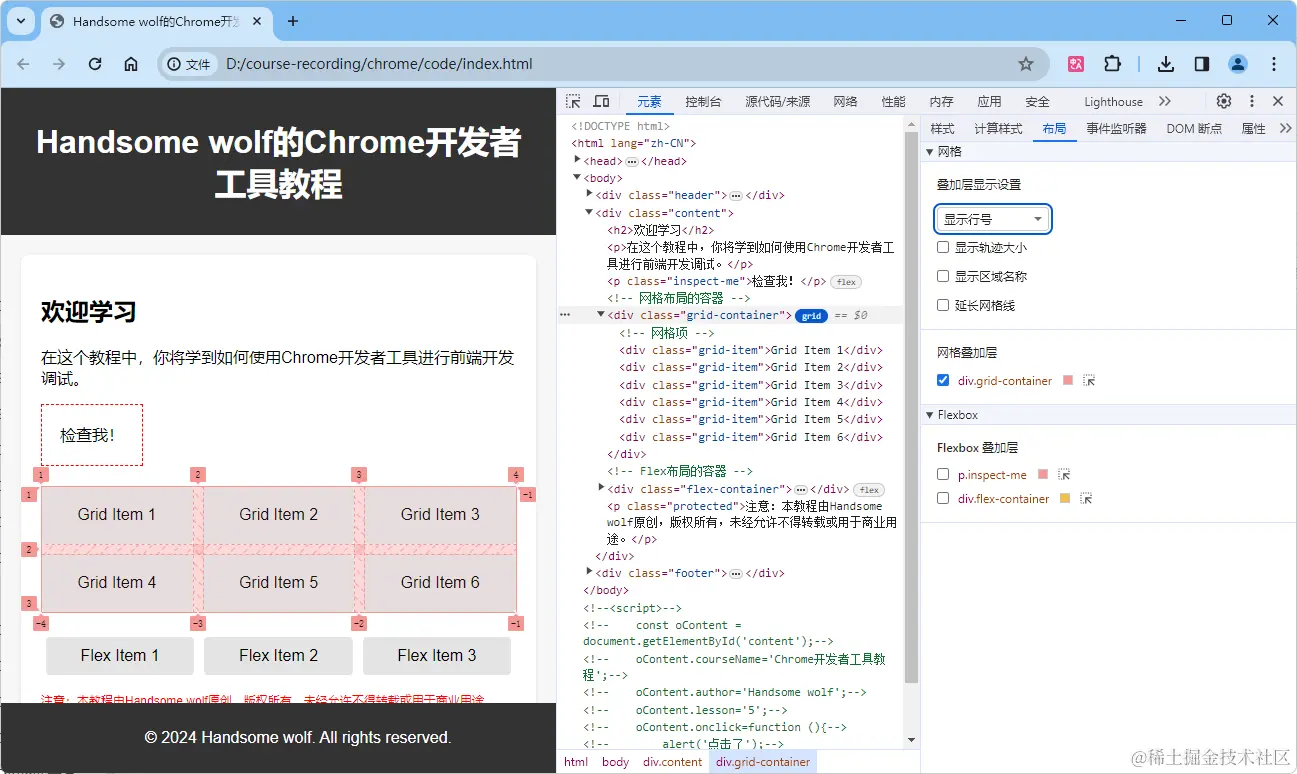Click Flex Item 2 button on page

(278, 656)
